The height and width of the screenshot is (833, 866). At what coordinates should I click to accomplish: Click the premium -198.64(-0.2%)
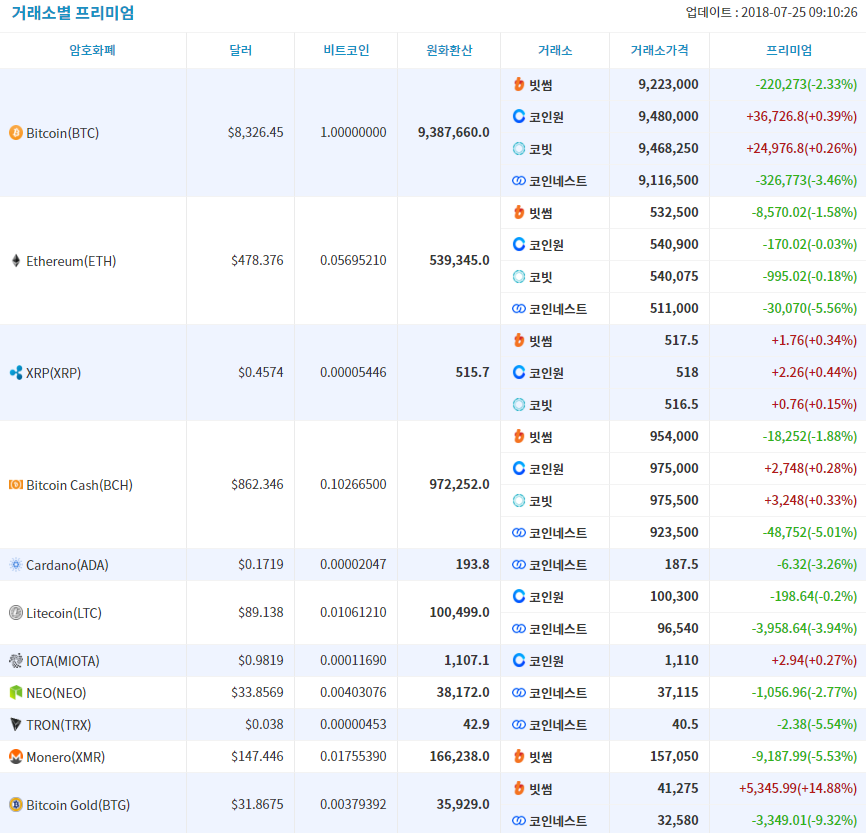click(814, 597)
